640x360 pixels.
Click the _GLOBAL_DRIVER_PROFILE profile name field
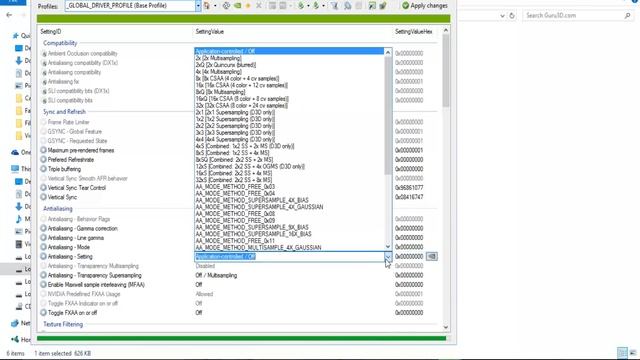(x=130, y=6)
